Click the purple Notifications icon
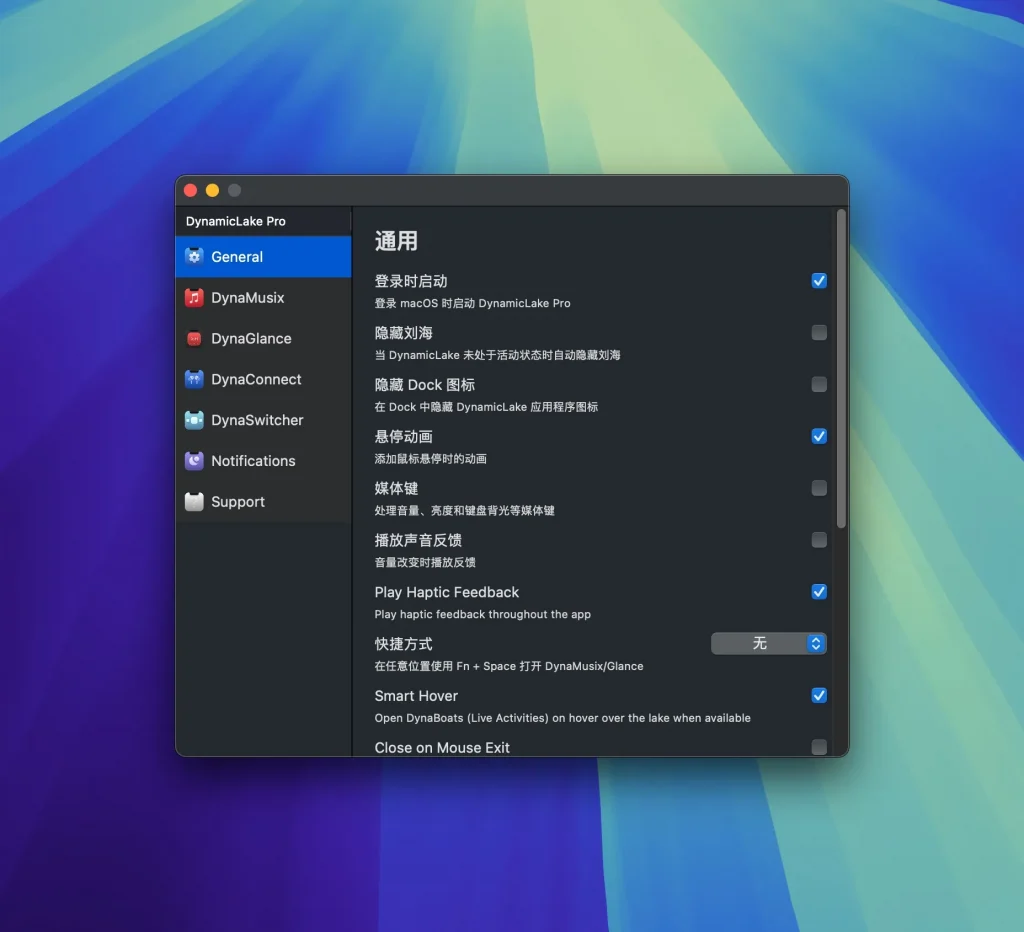The image size is (1024, 932). click(x=195, y=461)
